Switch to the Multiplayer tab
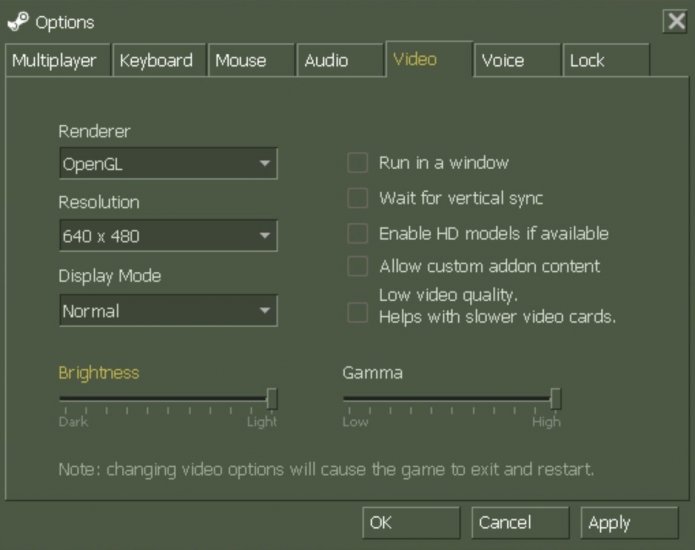Screen dimensions: 695x550 [x=55, y=61]
